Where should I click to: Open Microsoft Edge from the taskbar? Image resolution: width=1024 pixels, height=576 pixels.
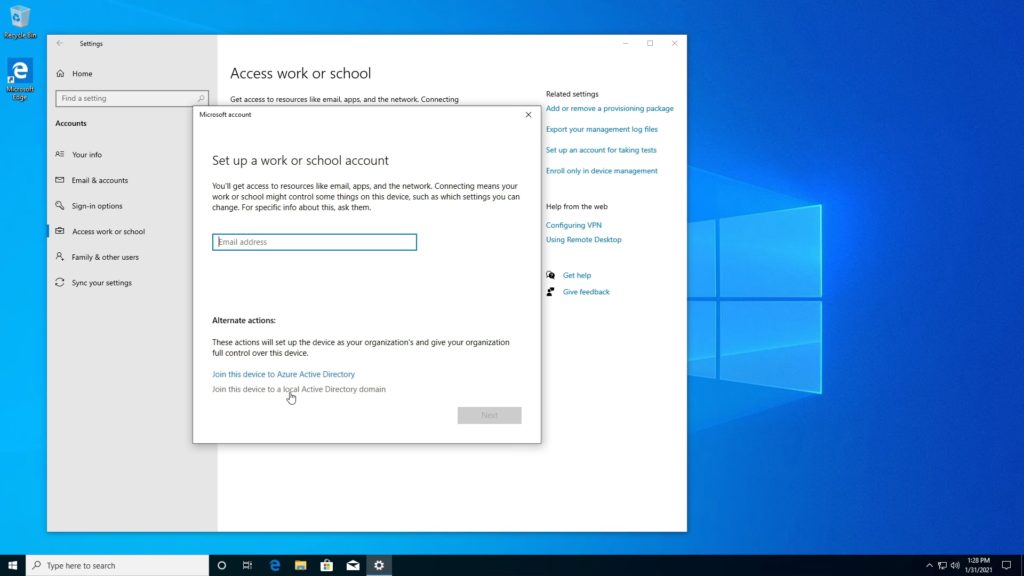click(x=273, y=565)
